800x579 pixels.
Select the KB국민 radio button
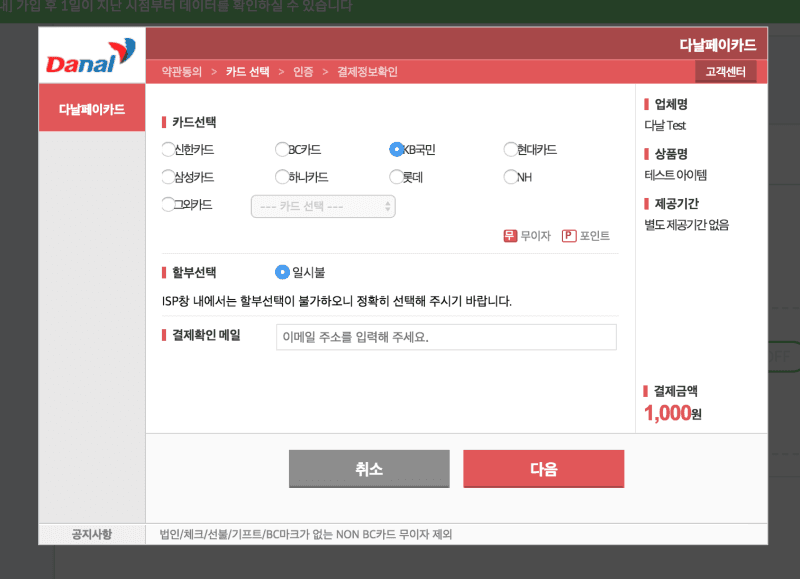396,149
